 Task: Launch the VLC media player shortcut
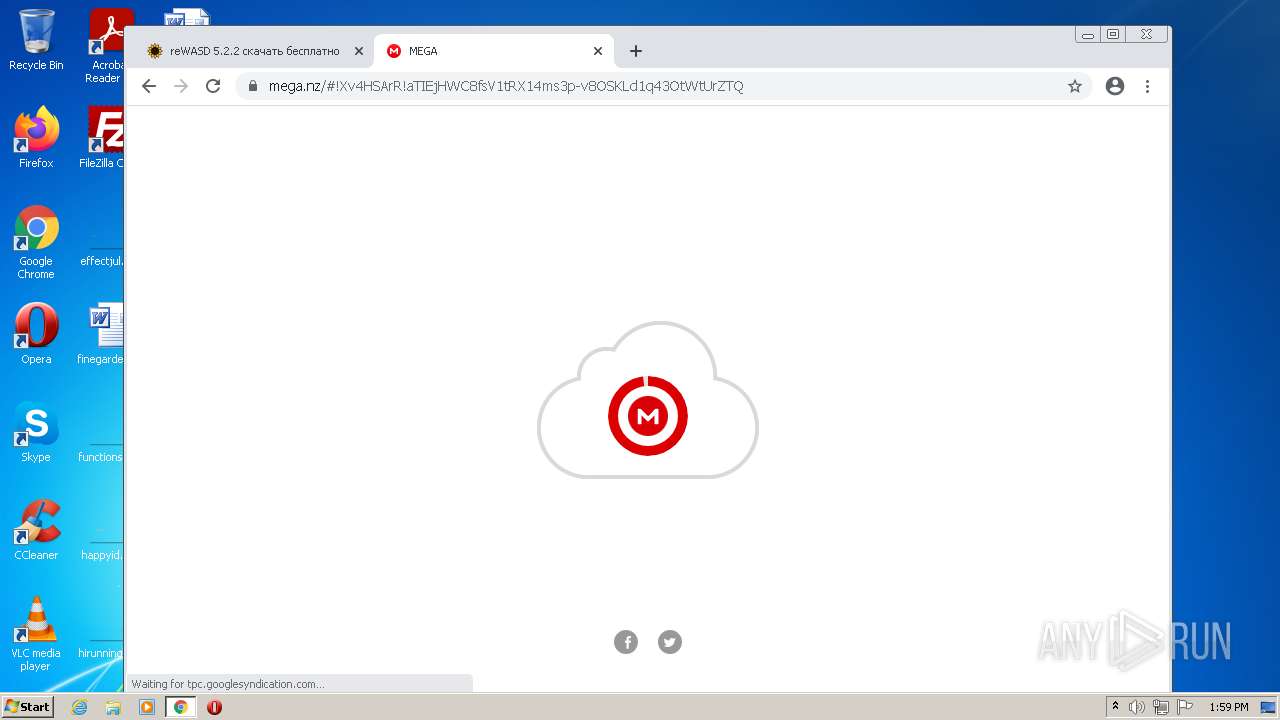point(36,634)
